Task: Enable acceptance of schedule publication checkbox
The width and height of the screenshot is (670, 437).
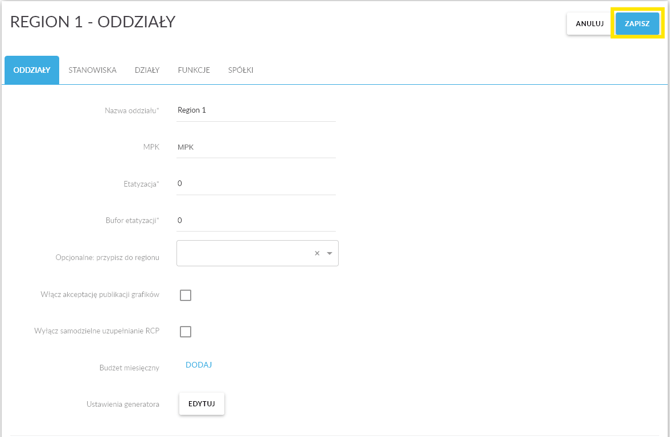Action: [x=185, y=295]
